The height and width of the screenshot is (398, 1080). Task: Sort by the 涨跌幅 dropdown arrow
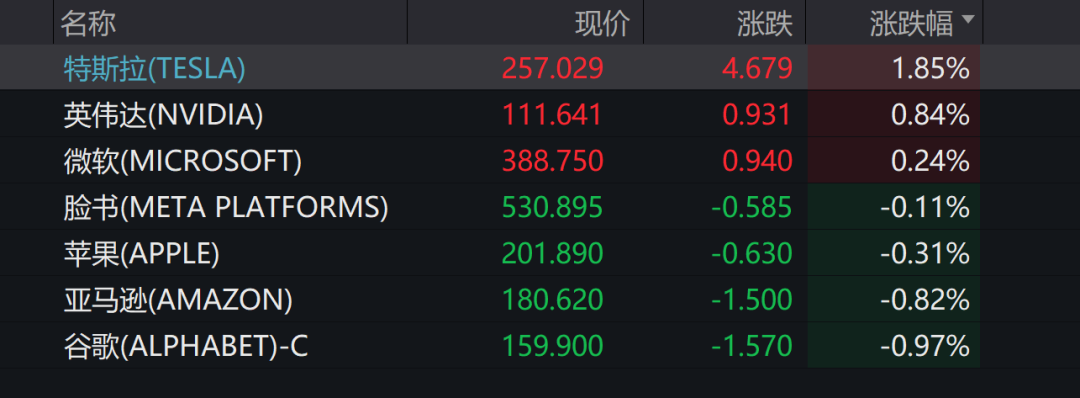[968, 20]
